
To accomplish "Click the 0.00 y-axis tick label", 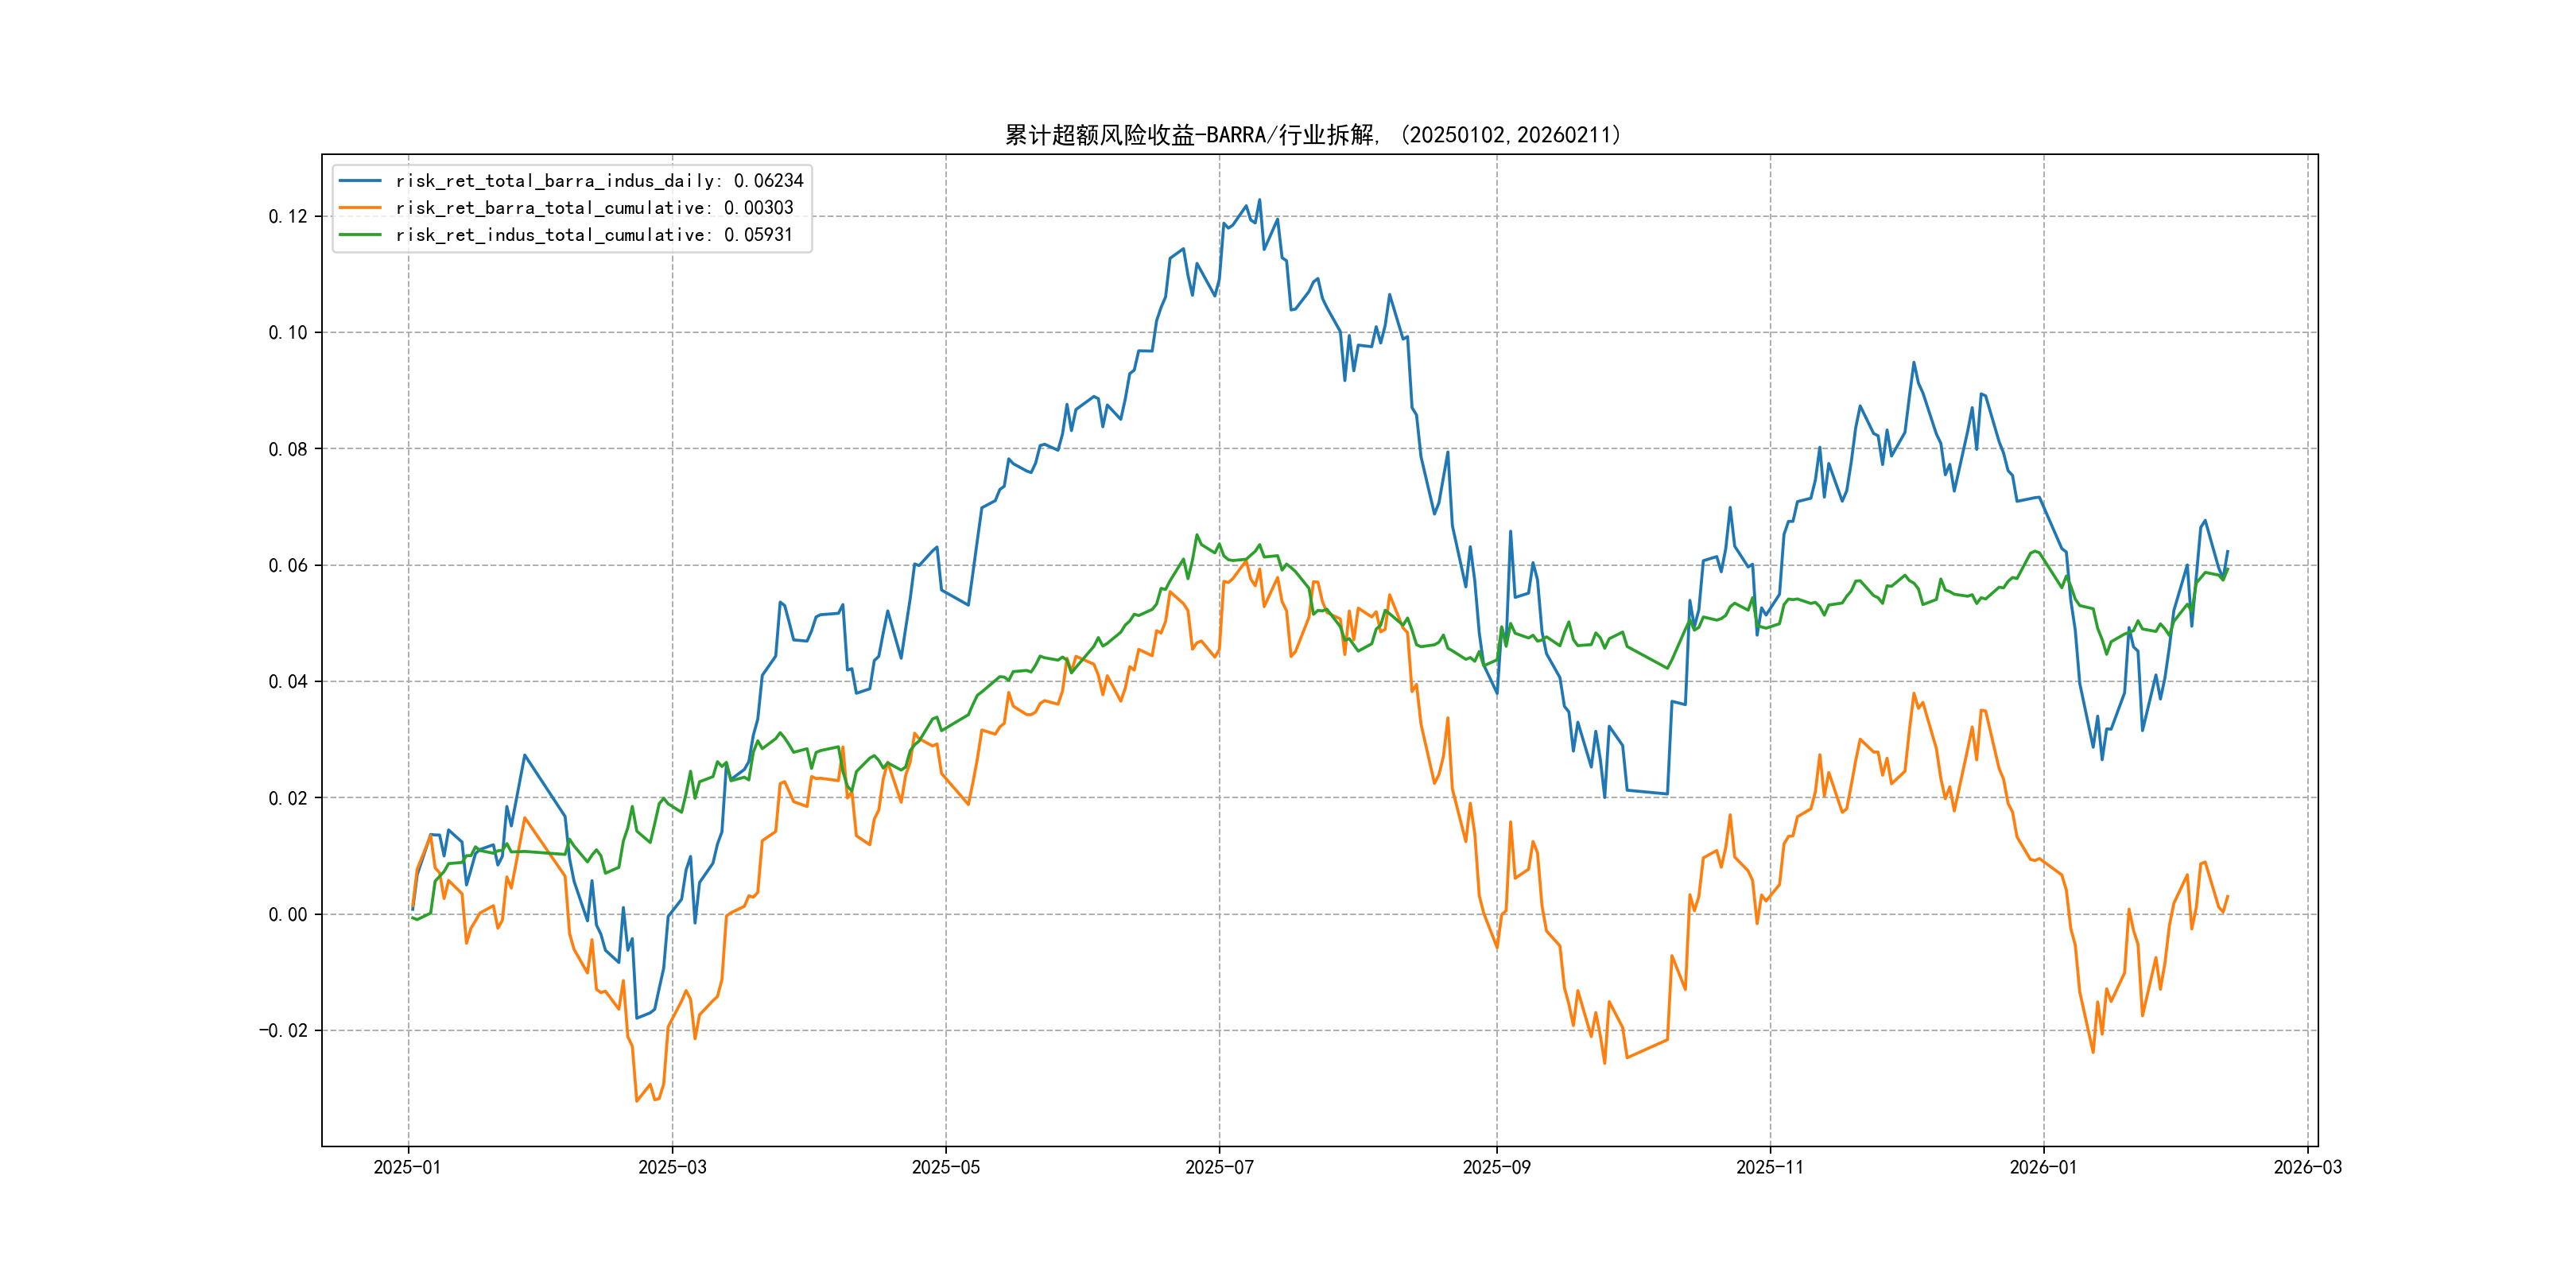I will [x=288, y=915].
